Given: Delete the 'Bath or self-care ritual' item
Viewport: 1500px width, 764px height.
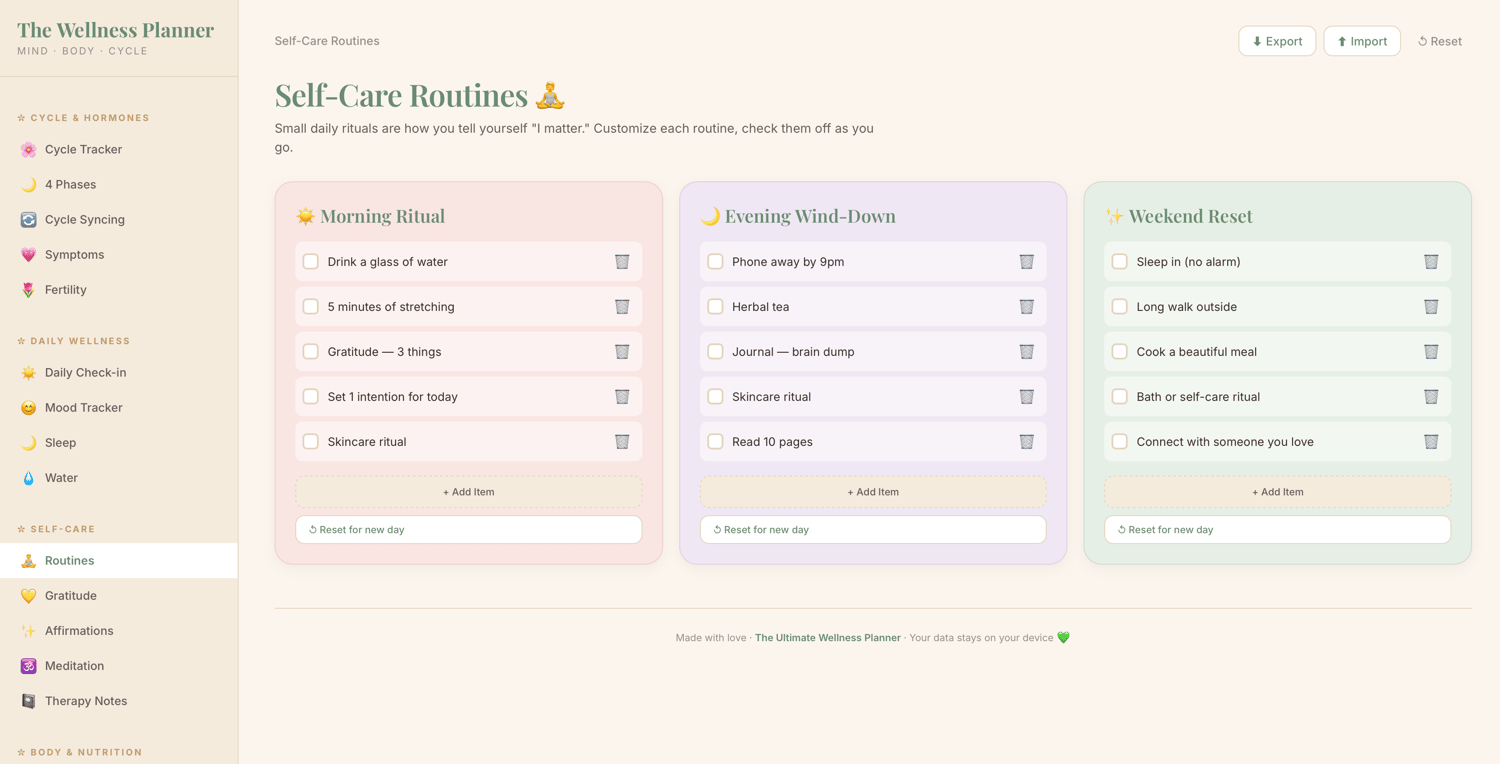Looking at the screenshot, I should pyautogui.click(x=1431, y=397).
